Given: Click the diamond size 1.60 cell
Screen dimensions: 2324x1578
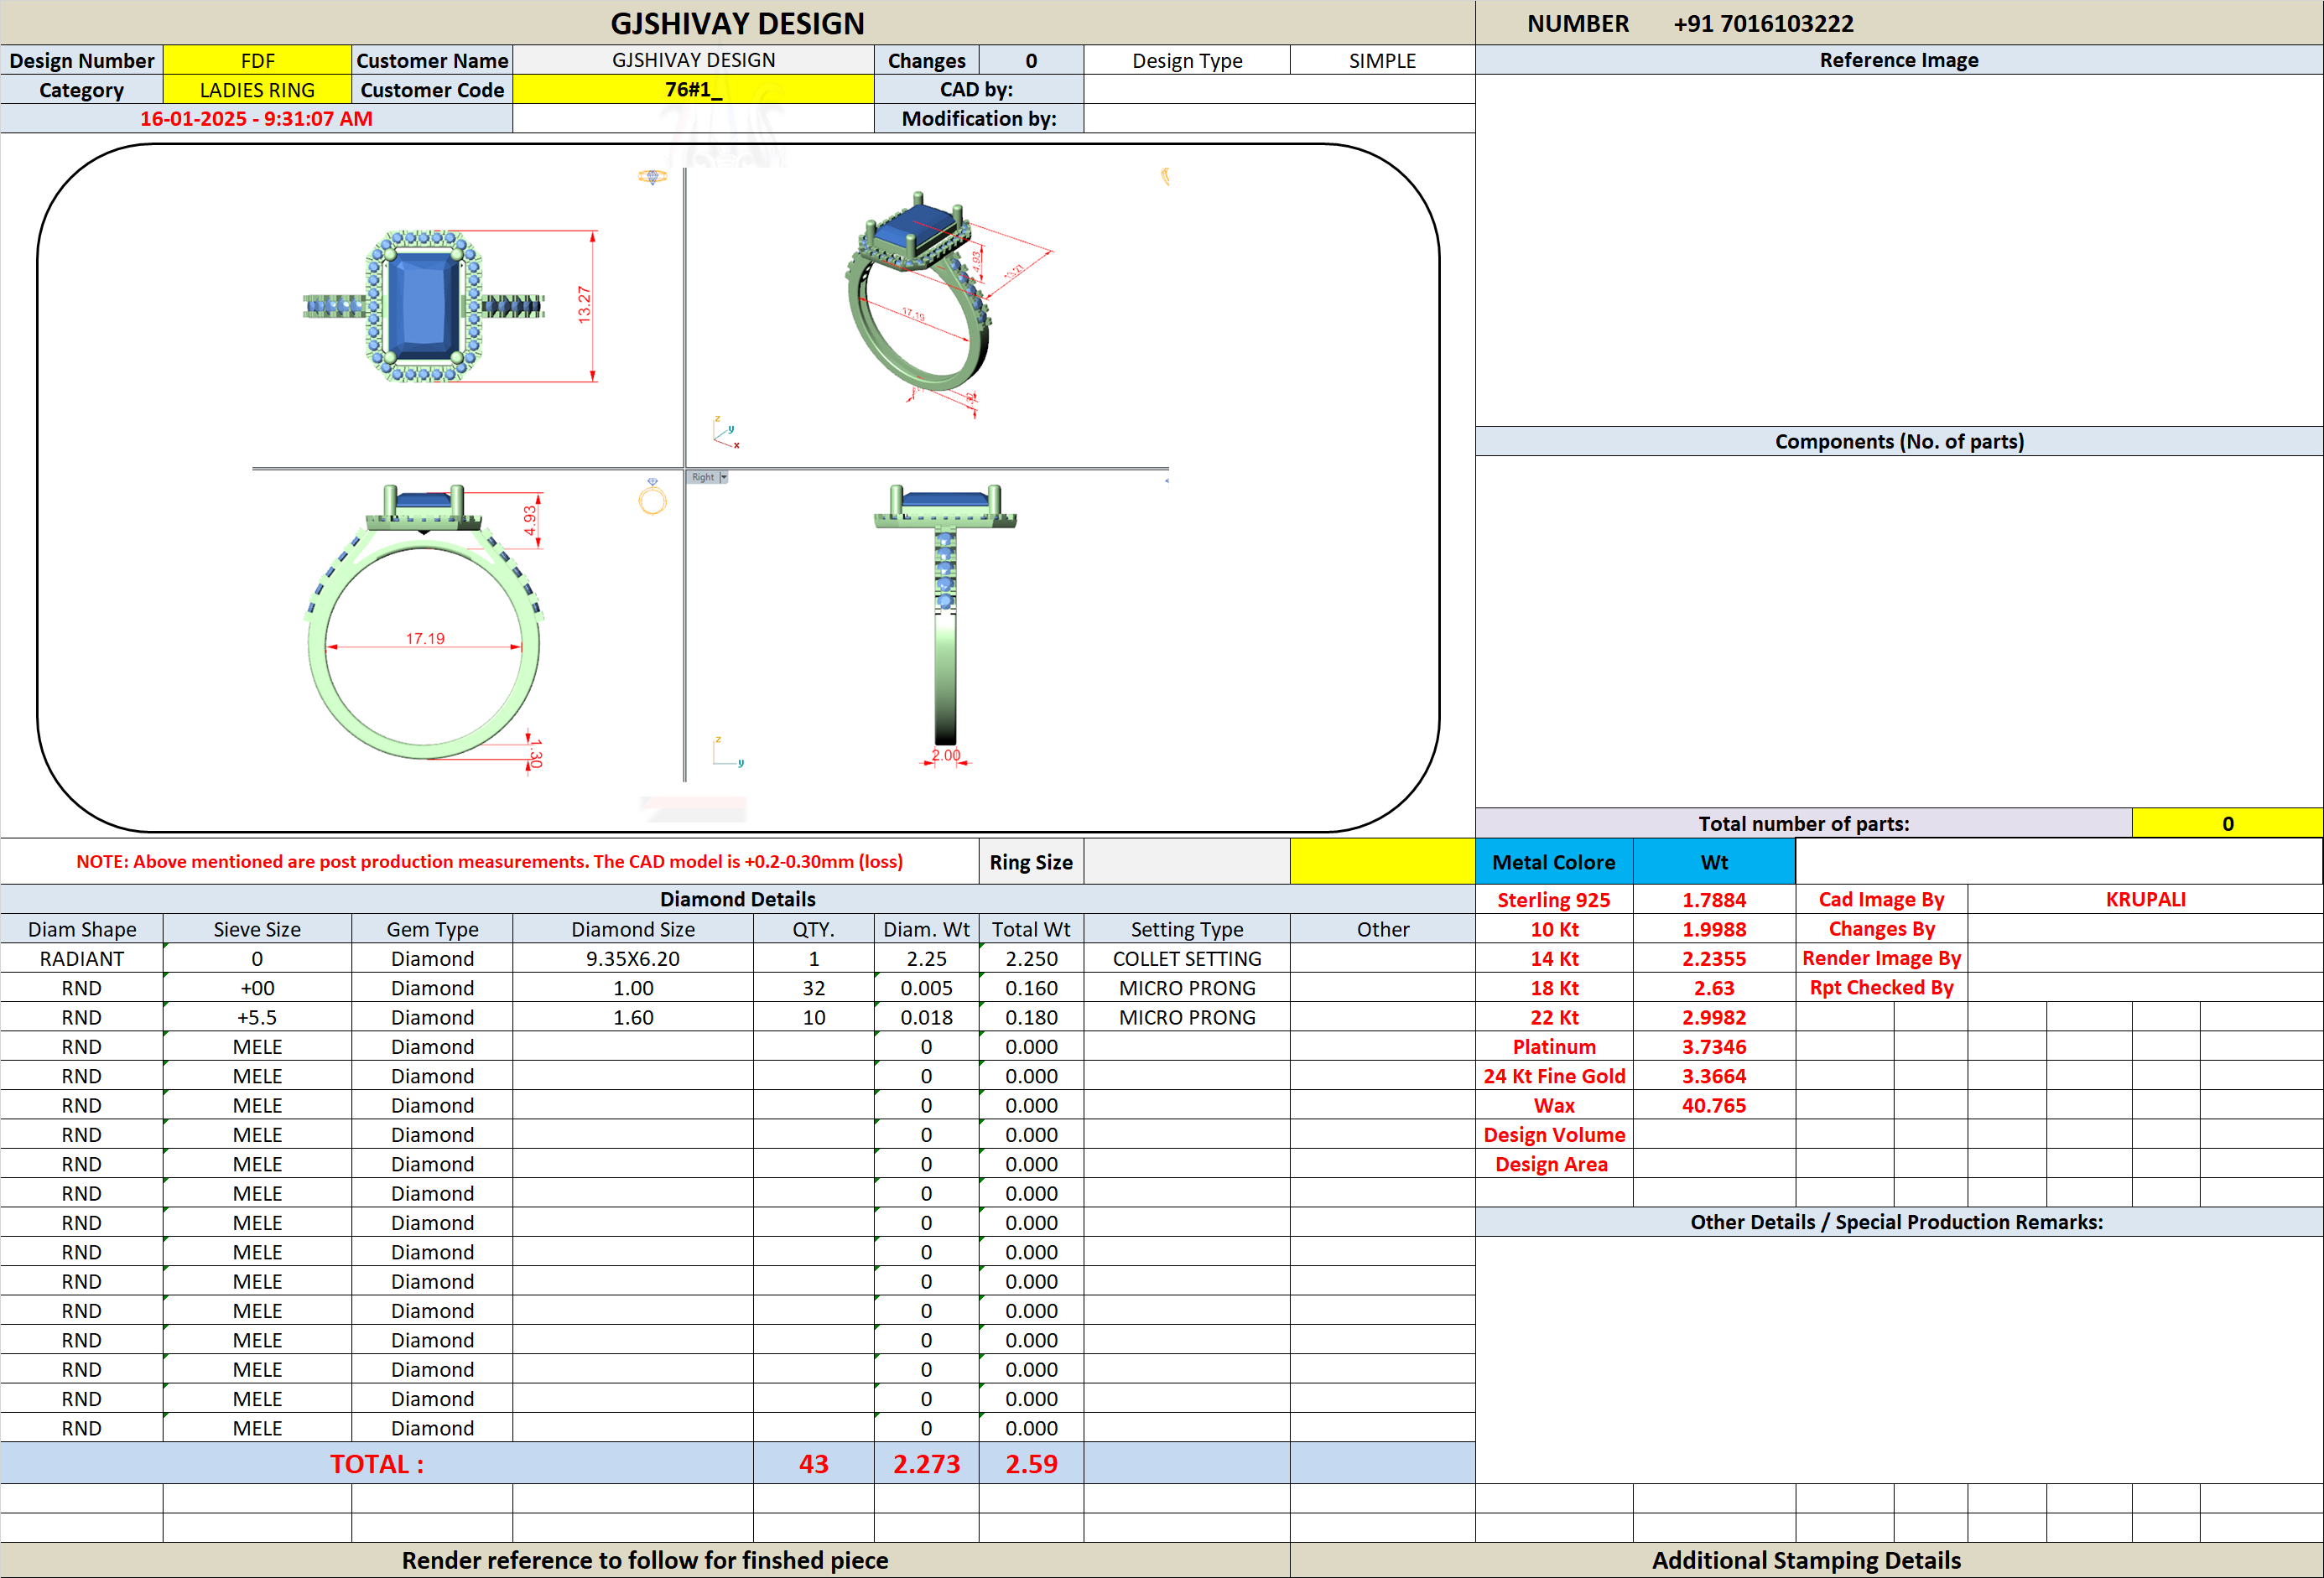Looking at the screenshot, I should [633, 1017].
